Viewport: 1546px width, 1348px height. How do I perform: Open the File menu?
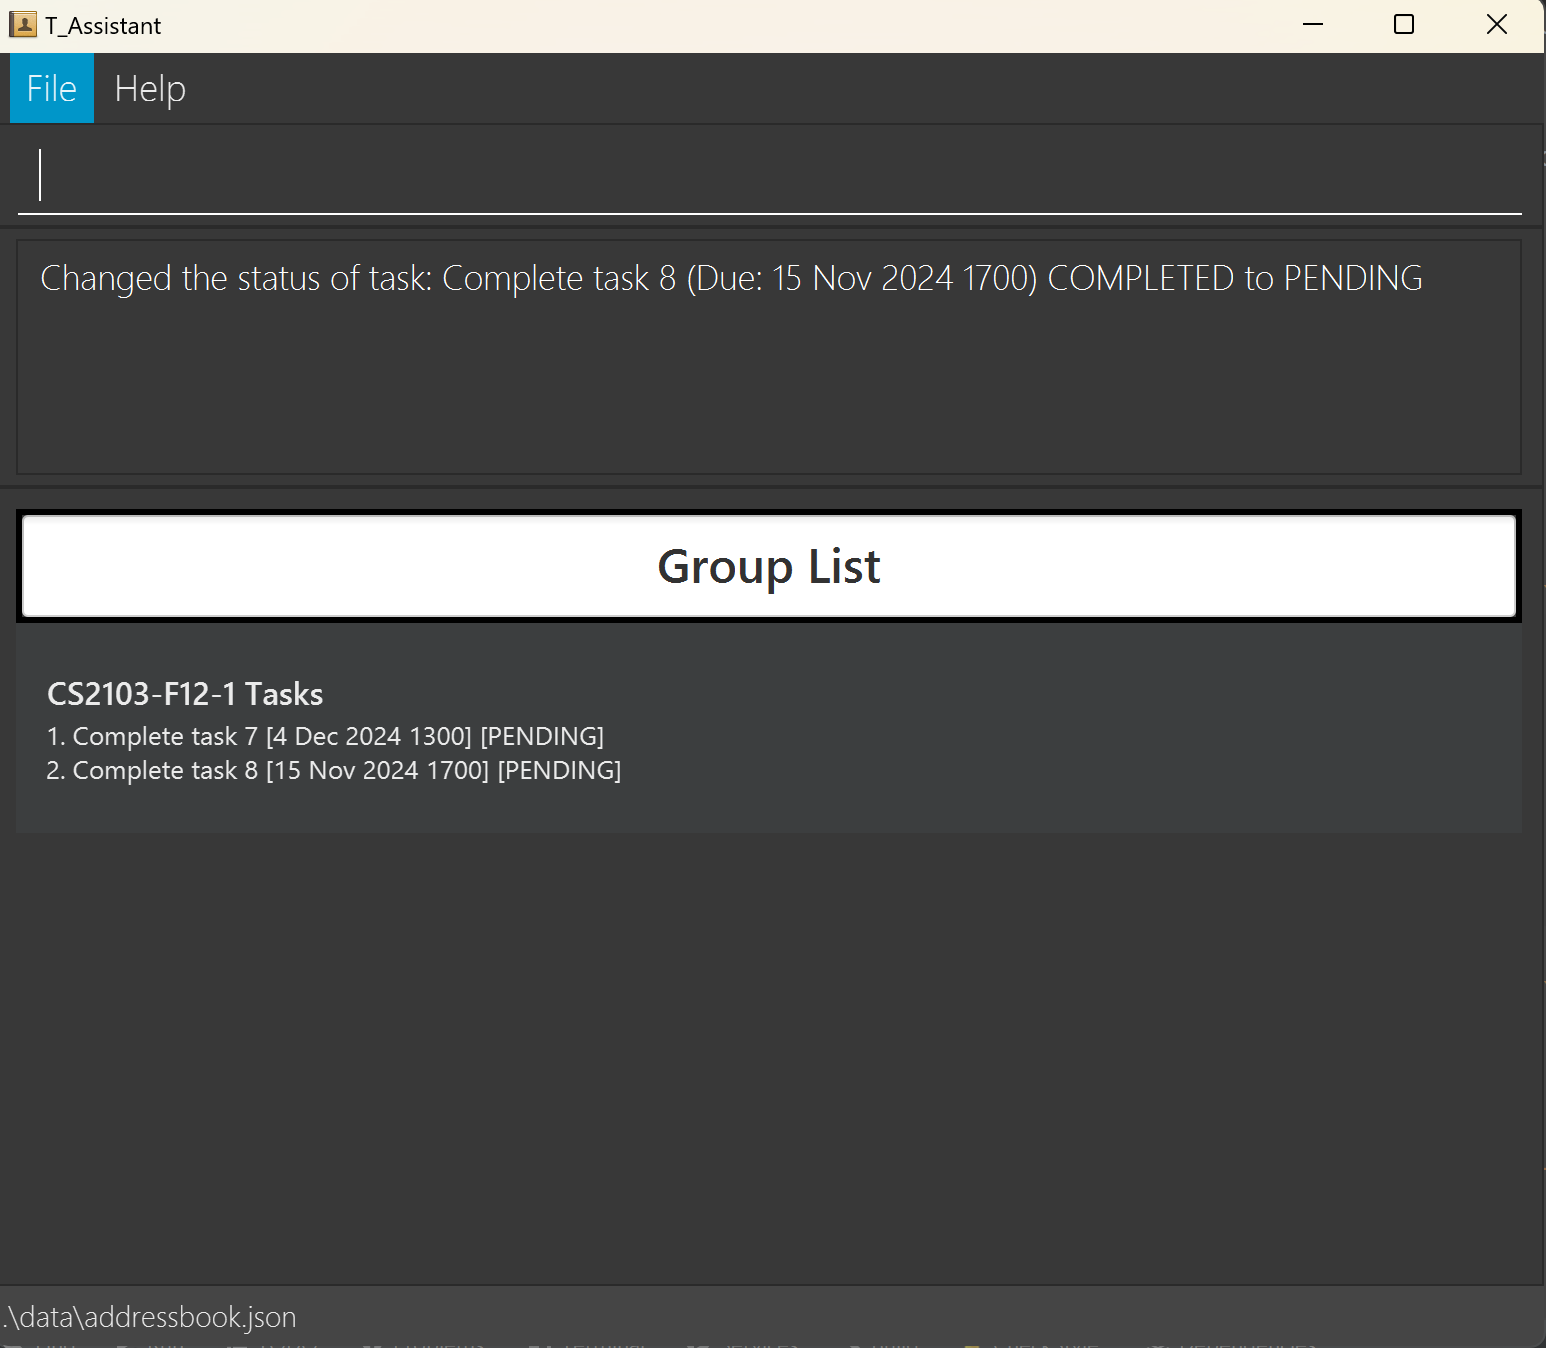coord(52,89)
